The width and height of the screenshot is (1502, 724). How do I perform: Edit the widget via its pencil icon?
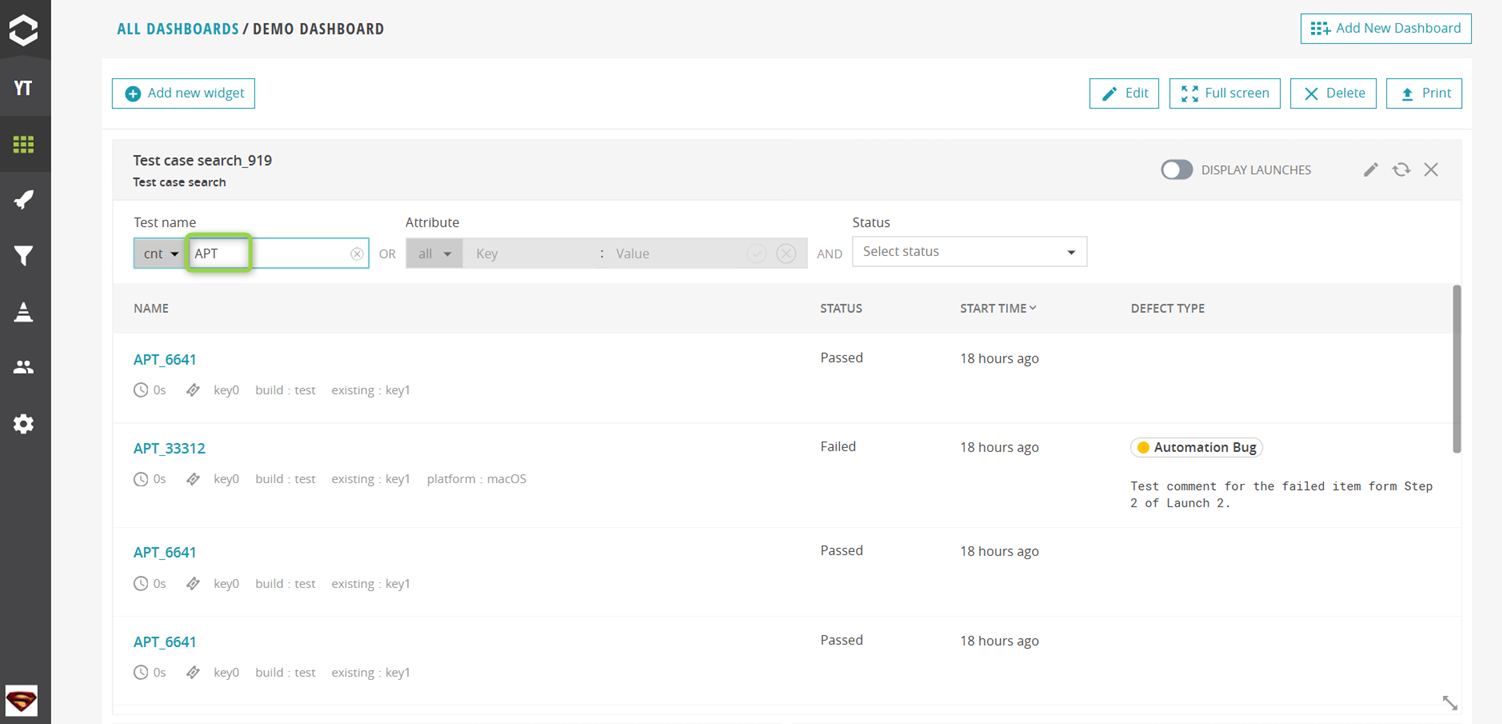click(x=1371, y=170)
